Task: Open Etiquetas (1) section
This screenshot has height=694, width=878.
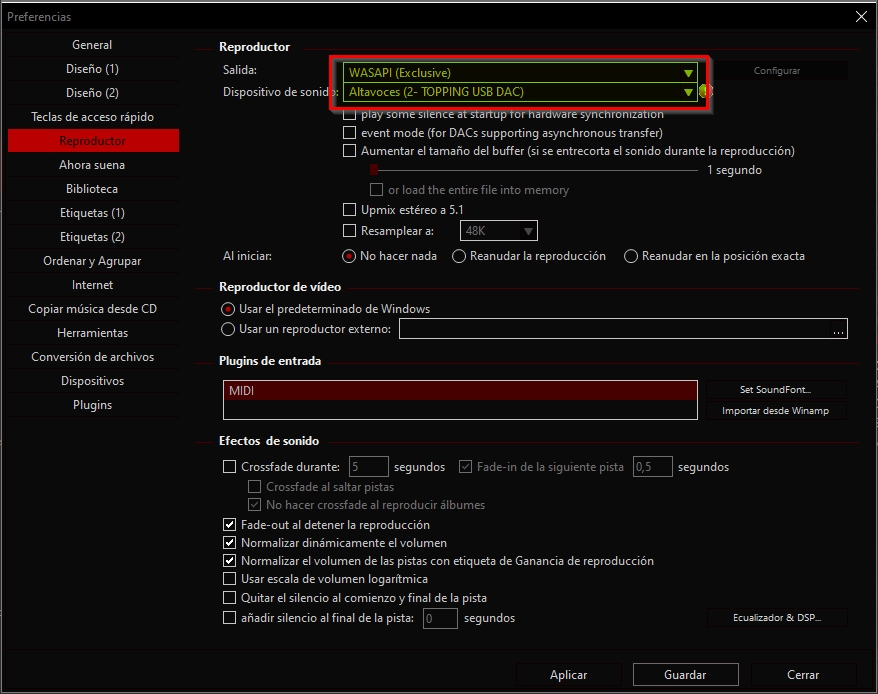Action: pos(92,213)
